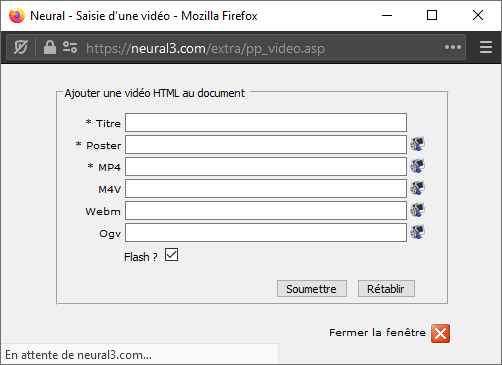Focus the MP4 input field
Screen dimensions: 502x365
click(266, 166)
